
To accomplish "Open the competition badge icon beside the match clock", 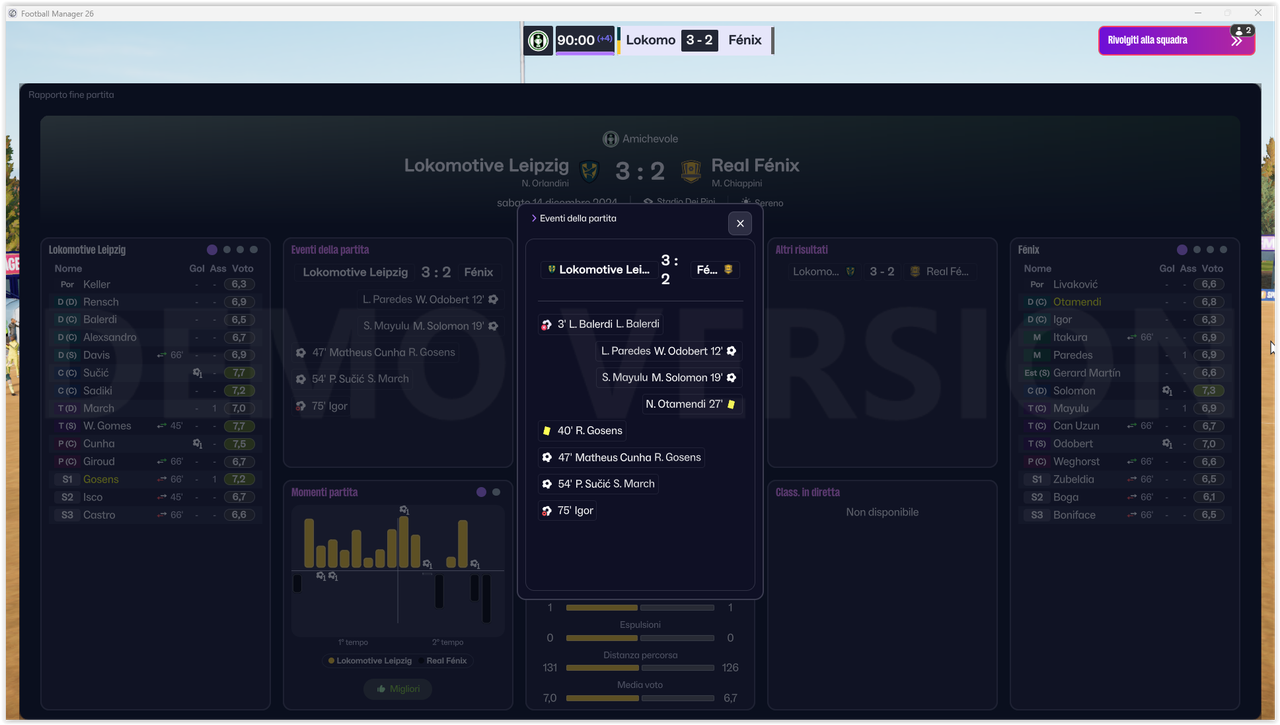I will click(x=539, y=41).
